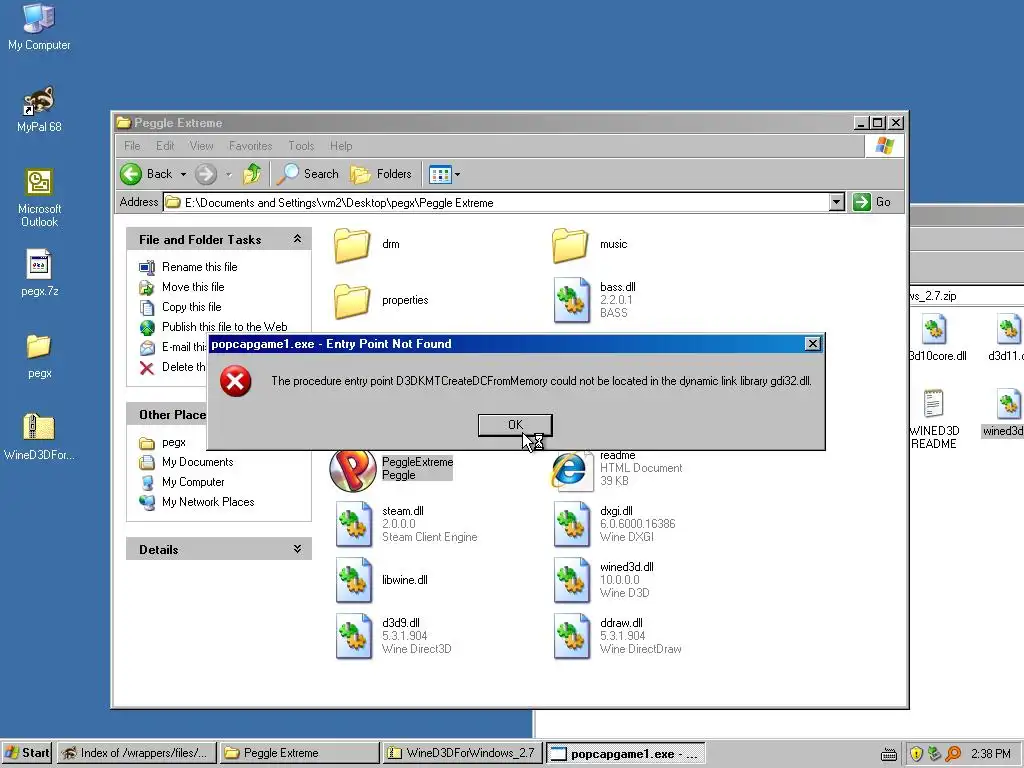The height and width of the screenshot is (768, 1024).
Task: Open My Documents under Other Places
Action: click(x=197, y=462)
